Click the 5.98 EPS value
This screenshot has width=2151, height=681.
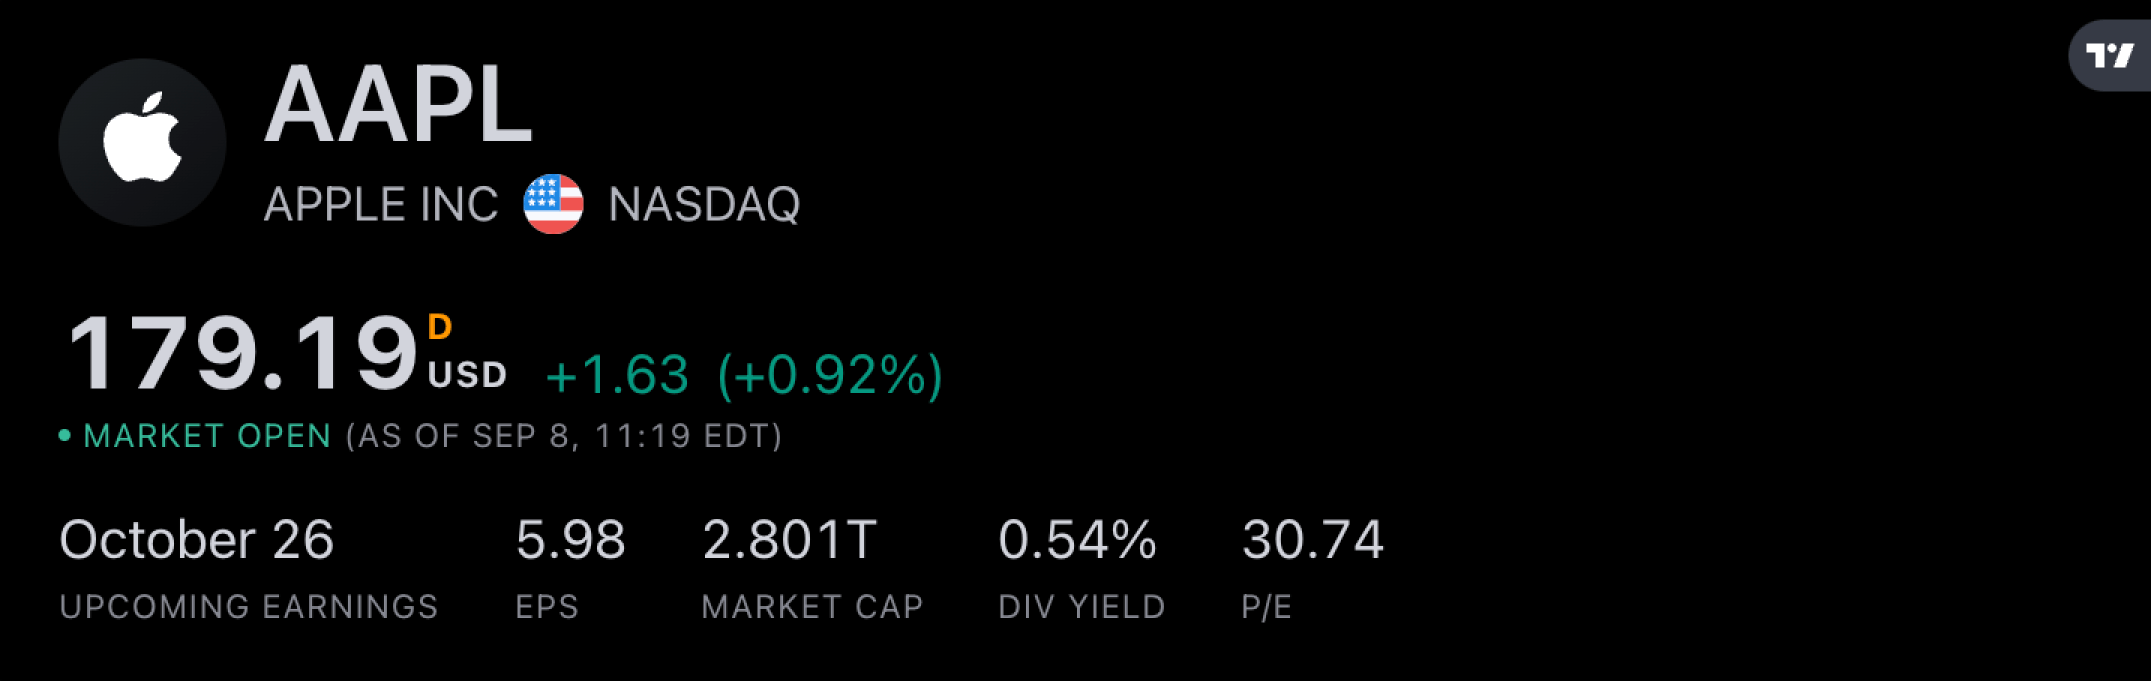click(x=570, y=540)
